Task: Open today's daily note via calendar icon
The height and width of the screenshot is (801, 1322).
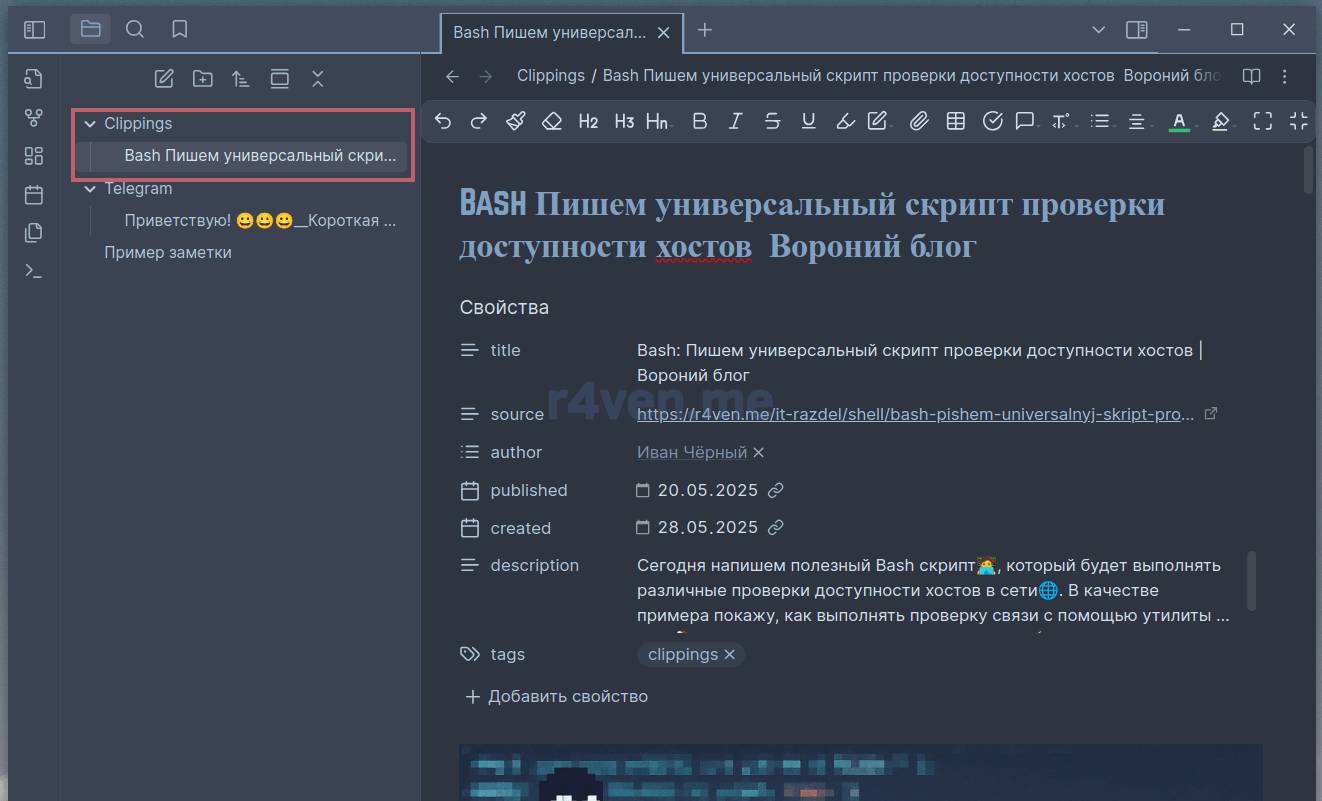Action: (34, 194)
